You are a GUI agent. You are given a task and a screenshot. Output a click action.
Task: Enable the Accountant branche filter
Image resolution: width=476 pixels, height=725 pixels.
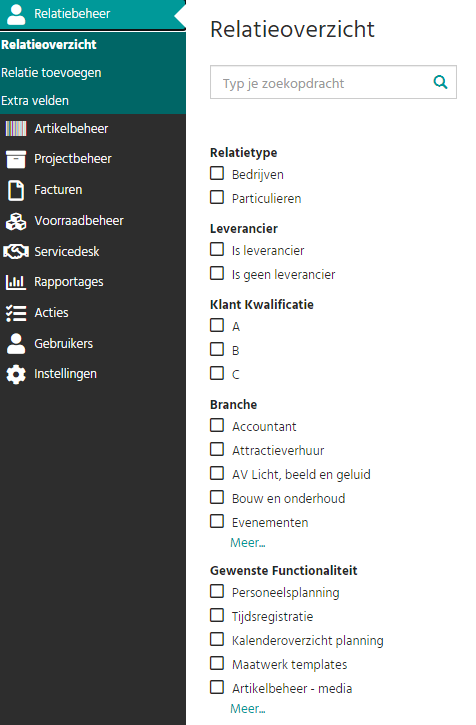pos(217,425)
